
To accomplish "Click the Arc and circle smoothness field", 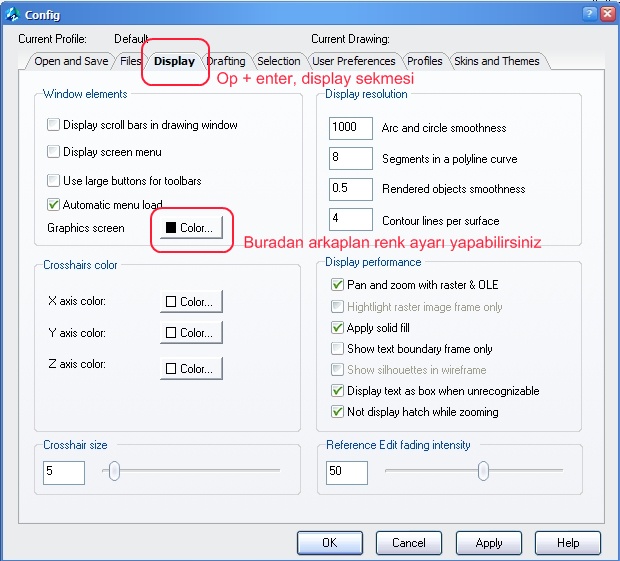I will click(x=350, y=128).
